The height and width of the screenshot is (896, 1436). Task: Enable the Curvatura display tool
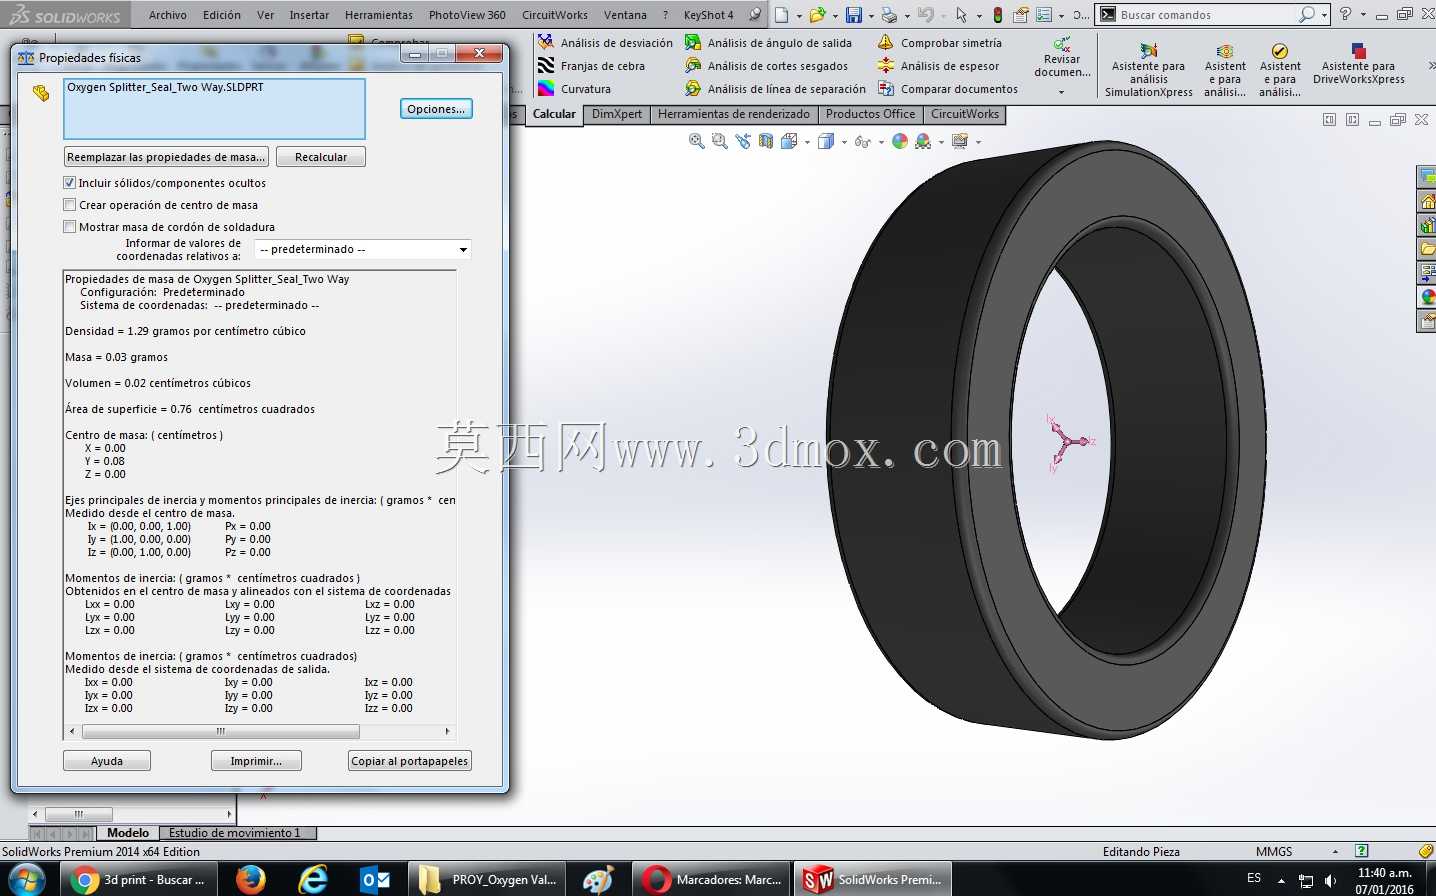tap(574, 89)
